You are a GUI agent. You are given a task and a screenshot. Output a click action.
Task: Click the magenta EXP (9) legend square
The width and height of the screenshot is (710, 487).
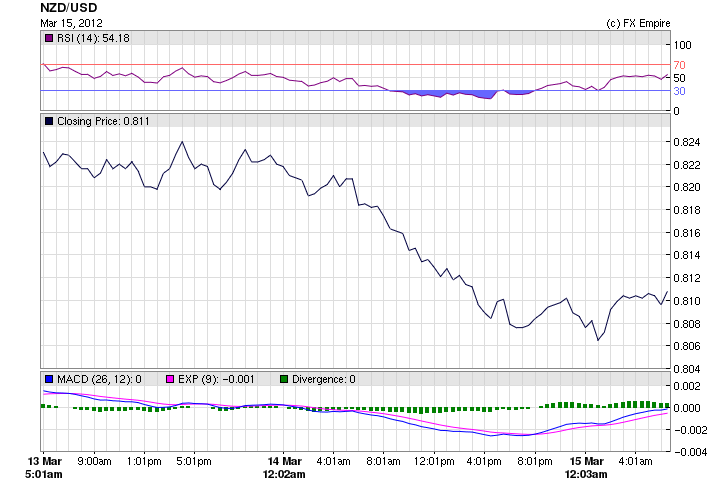coord(169,379)
